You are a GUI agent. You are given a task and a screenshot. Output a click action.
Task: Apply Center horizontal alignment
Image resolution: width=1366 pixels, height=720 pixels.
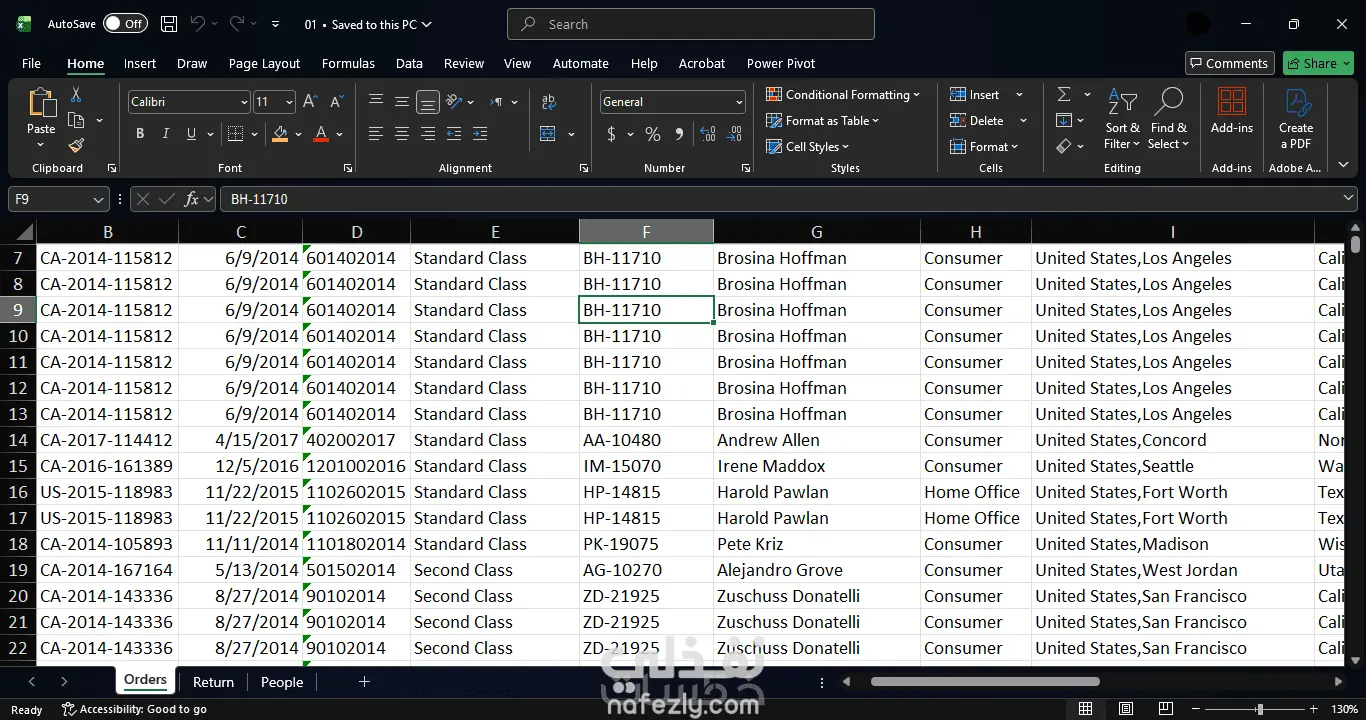click(x=401, y=134)
